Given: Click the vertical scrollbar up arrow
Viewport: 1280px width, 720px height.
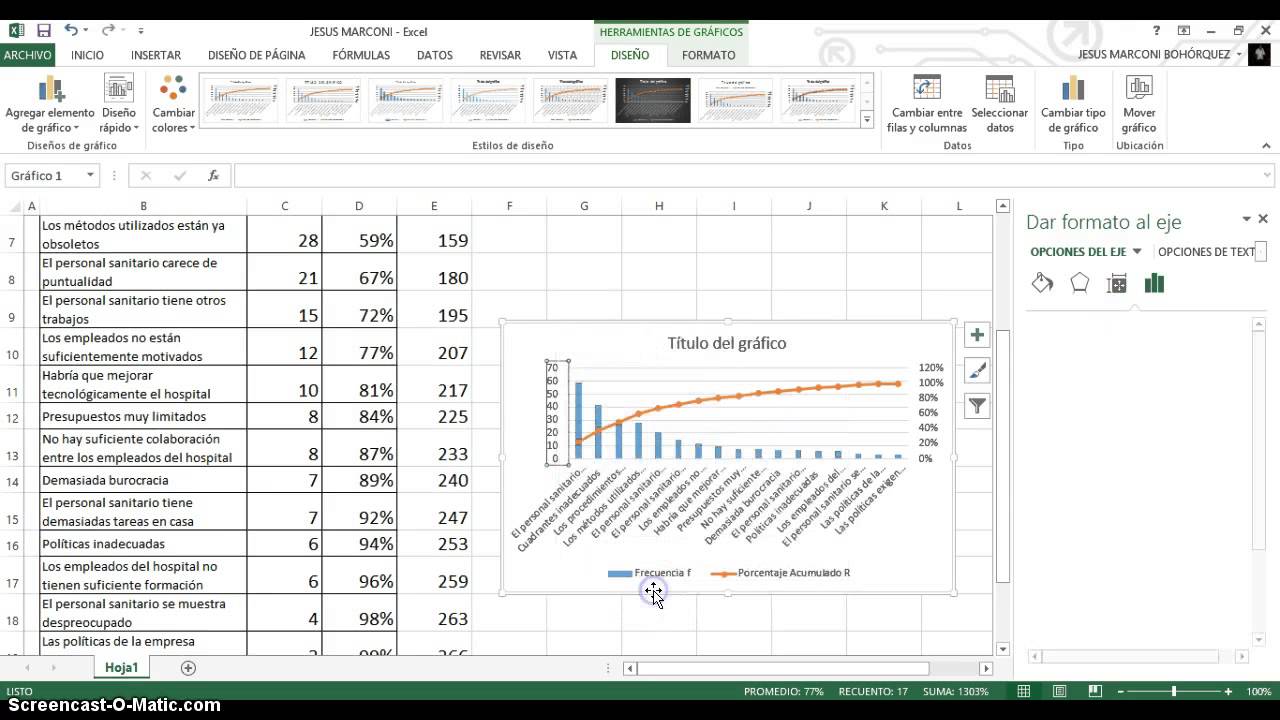Looking at the screenshot, I should point(1003,206).
